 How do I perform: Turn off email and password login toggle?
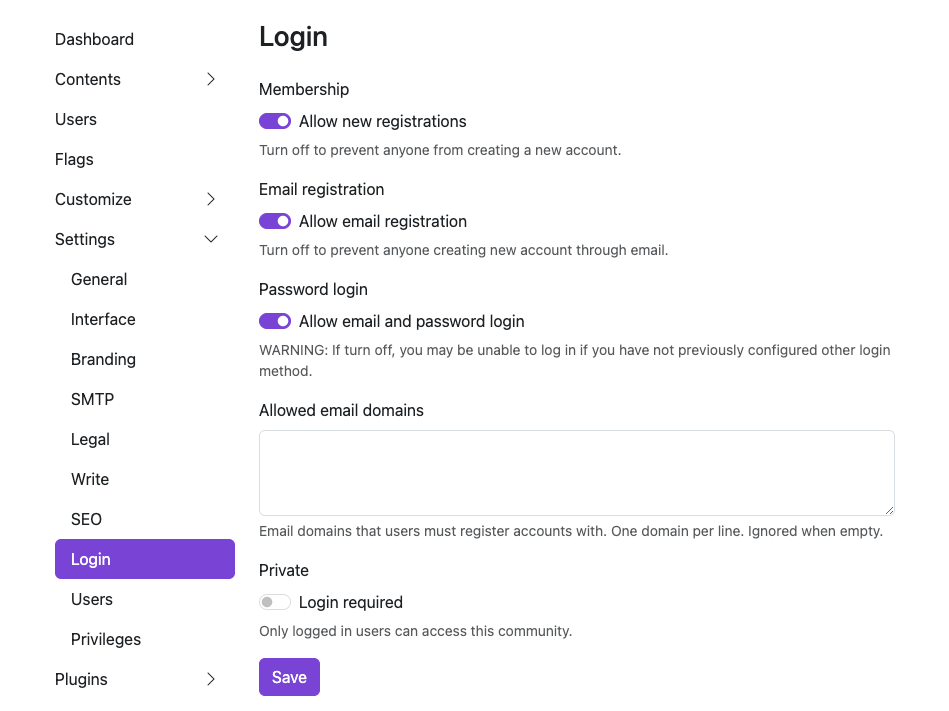[x=275, y=321]
